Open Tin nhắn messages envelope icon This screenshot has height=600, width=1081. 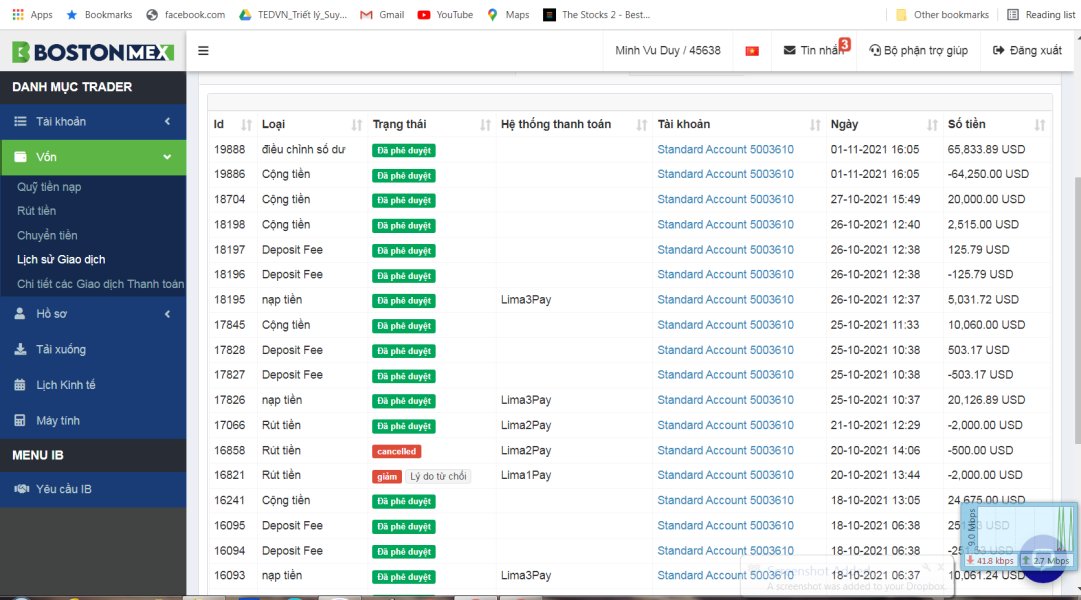click(x=790, y=51)
